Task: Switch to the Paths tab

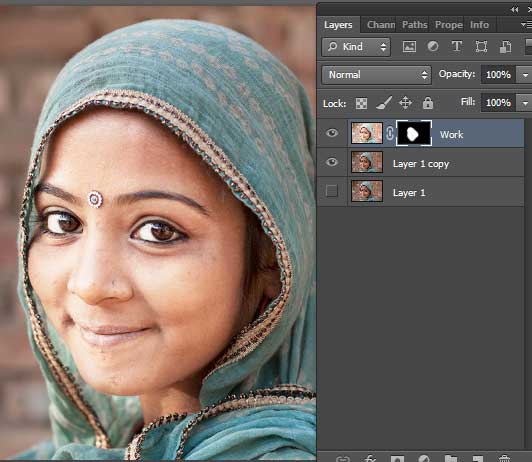Action: (414, 25)
